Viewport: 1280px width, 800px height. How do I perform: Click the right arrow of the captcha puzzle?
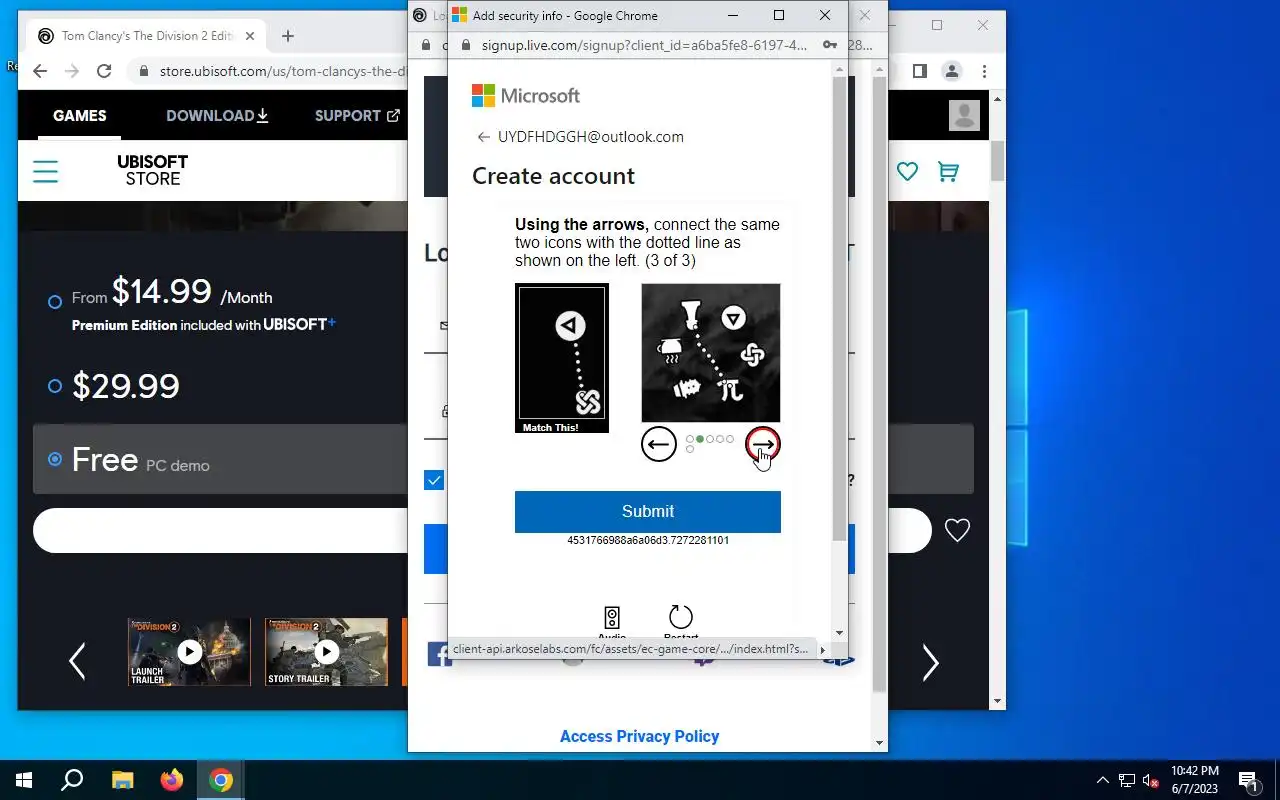[x=763, y=444]
